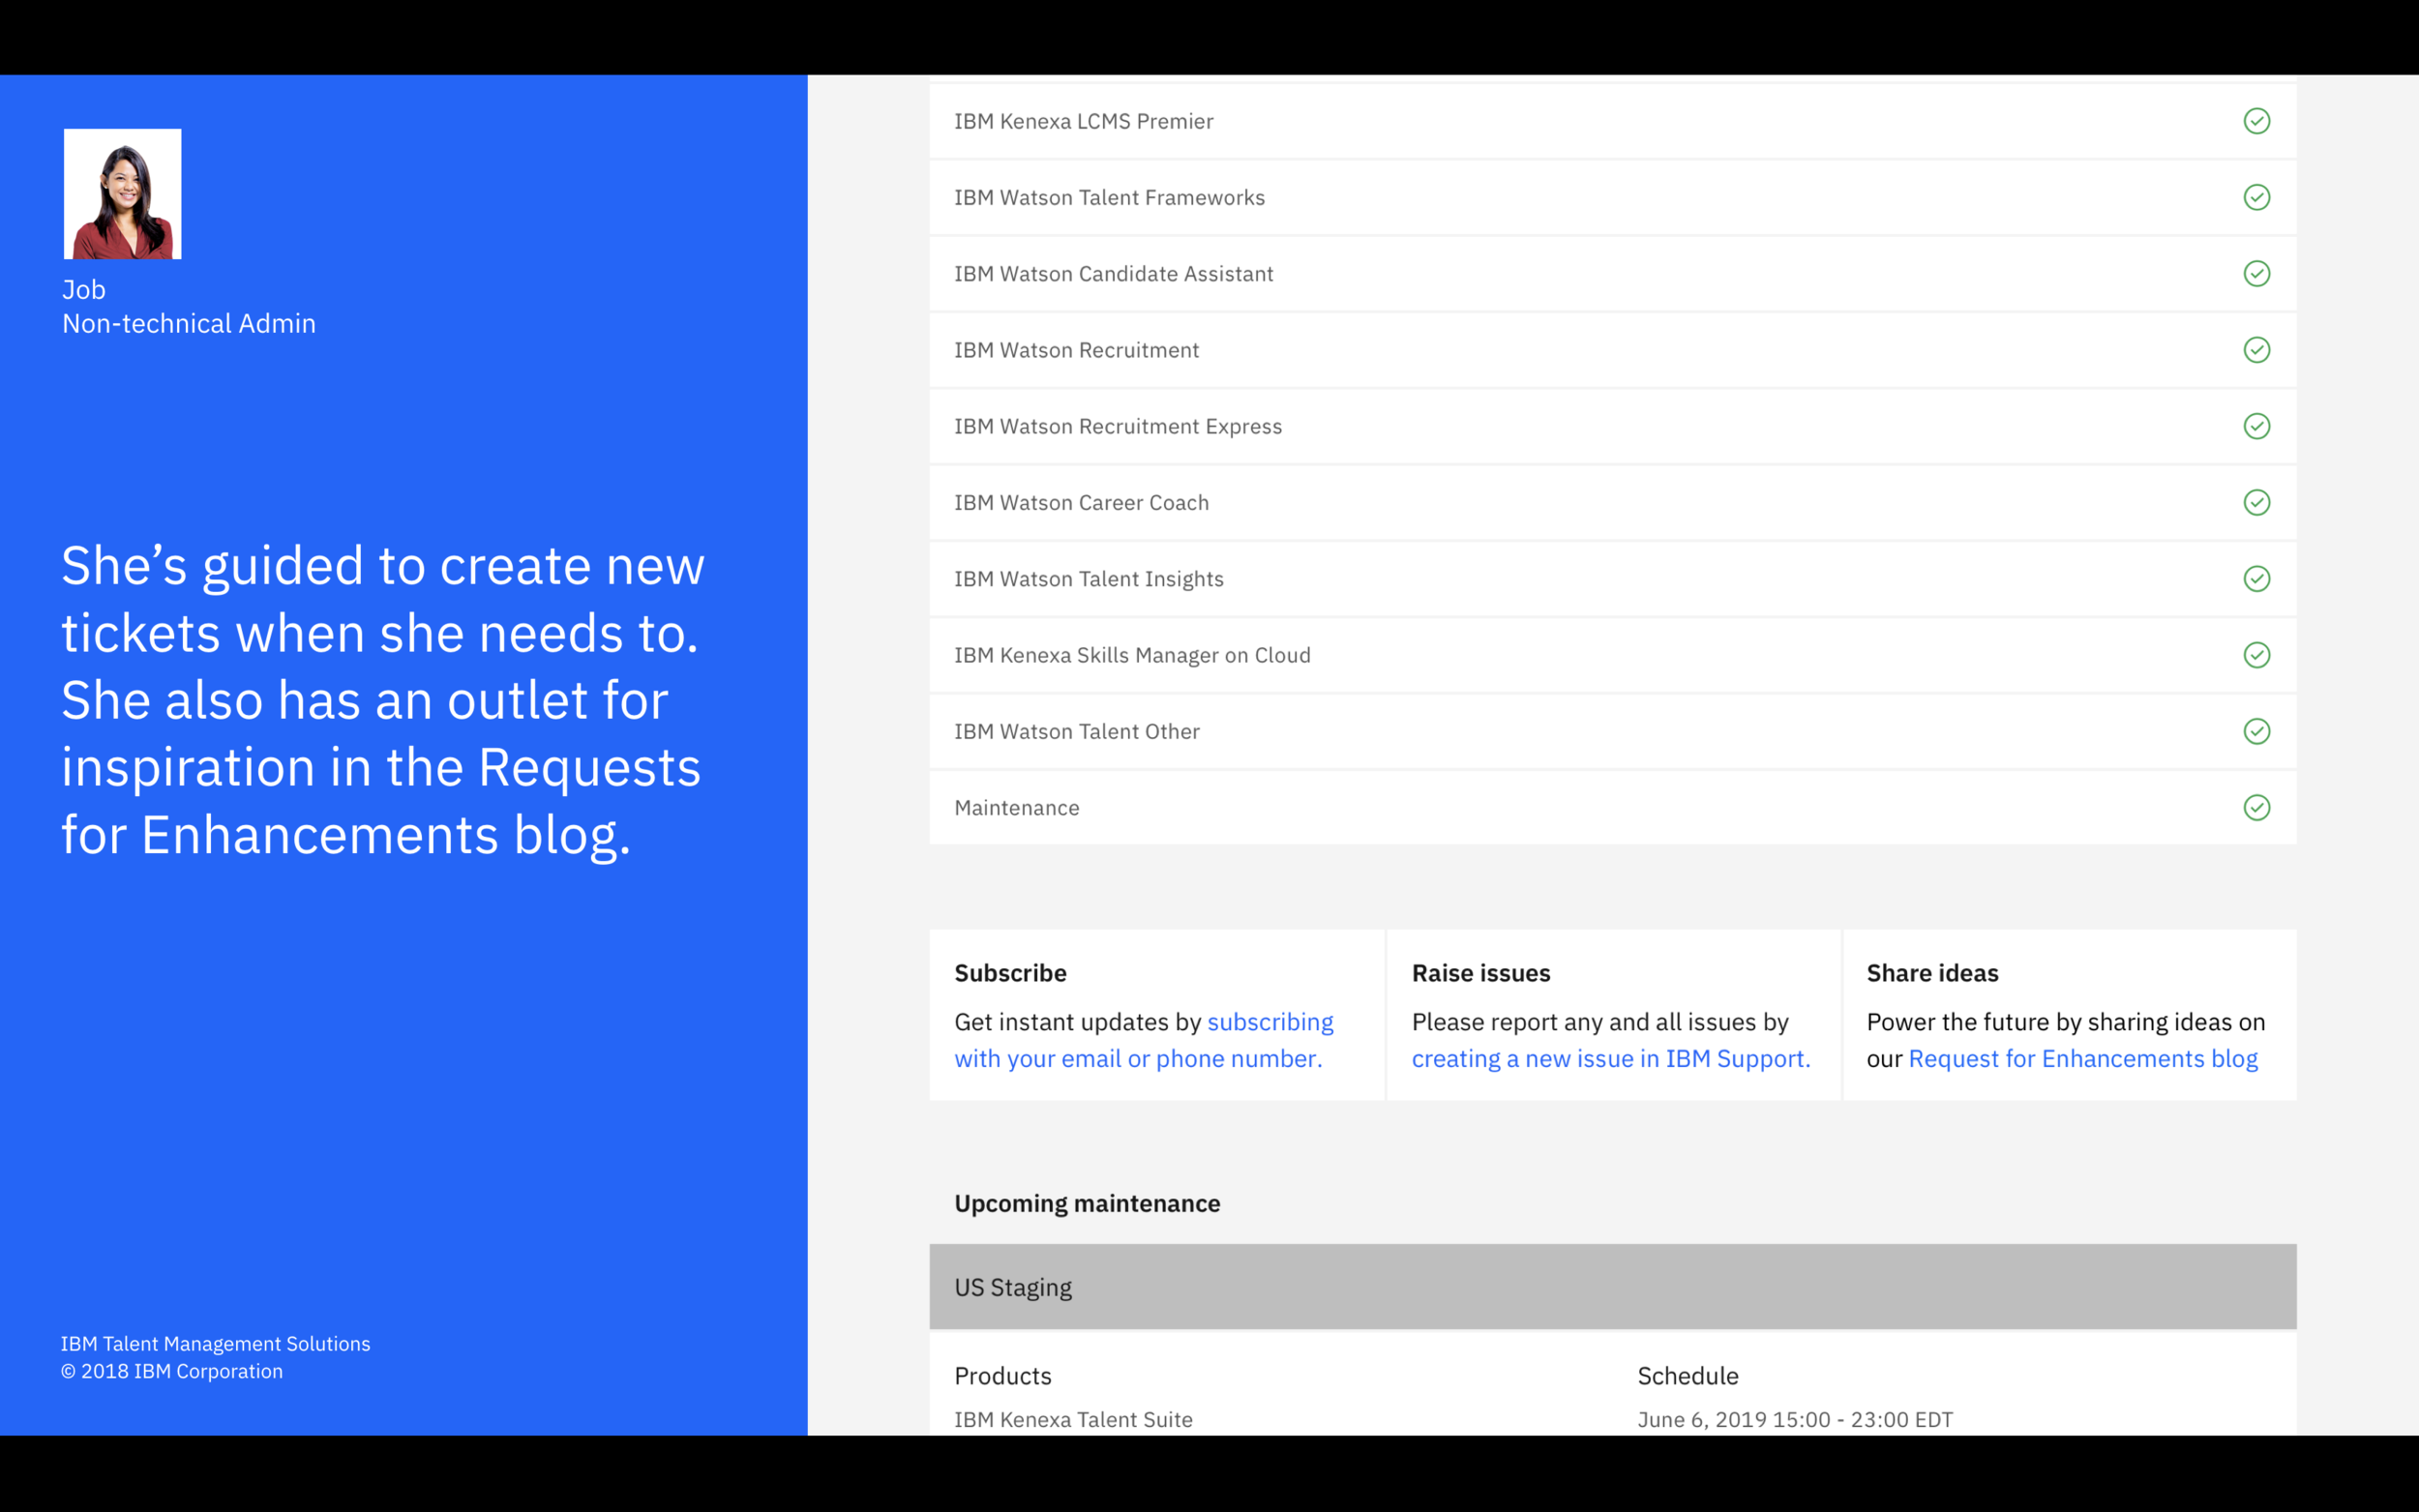This screenshot has width=2419, height=1512.
Task: Click the Products column heading
Action: pyautogui.click(x=1002, y=1376)
